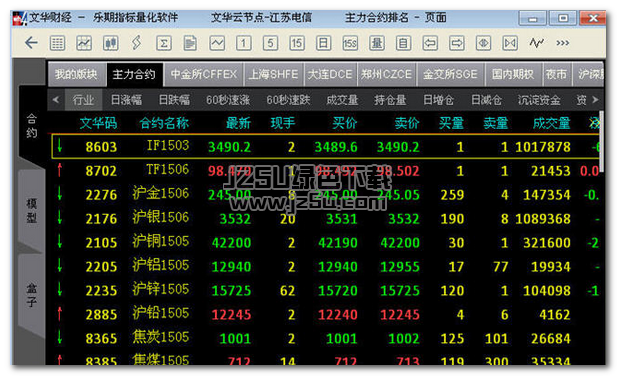The image size is (617, 376).
Task: Click the intraday wave line icon
Action: pos(217,43)
